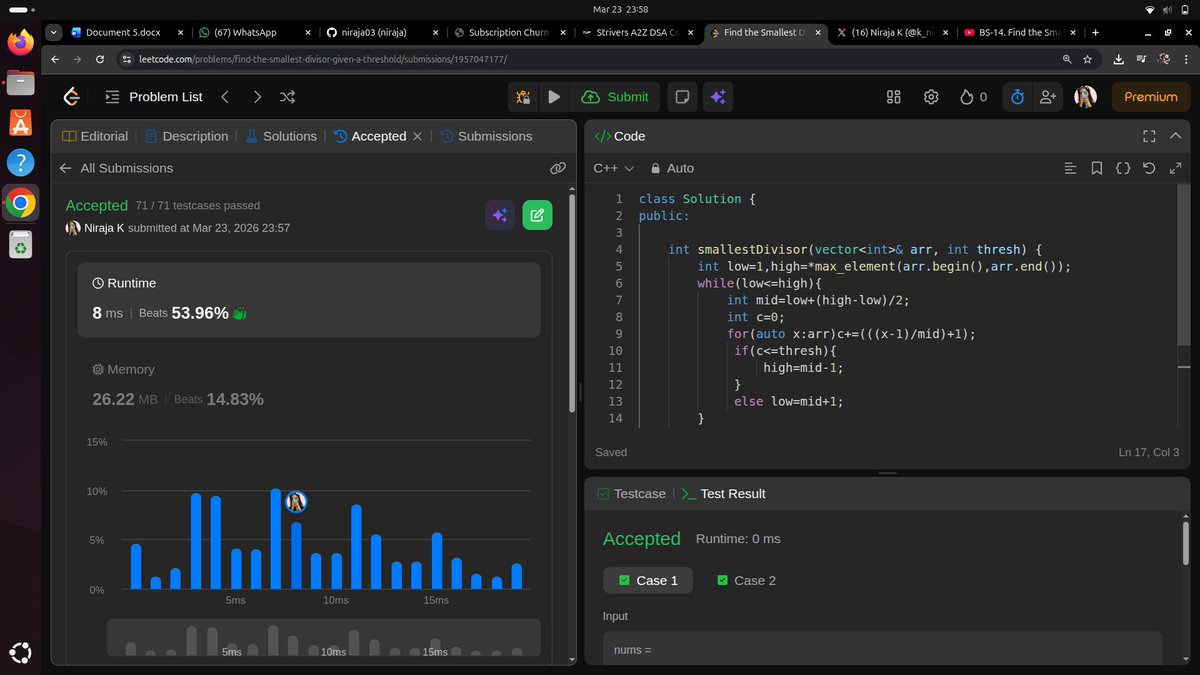Open the notes sticky icon

pos(682,97)
